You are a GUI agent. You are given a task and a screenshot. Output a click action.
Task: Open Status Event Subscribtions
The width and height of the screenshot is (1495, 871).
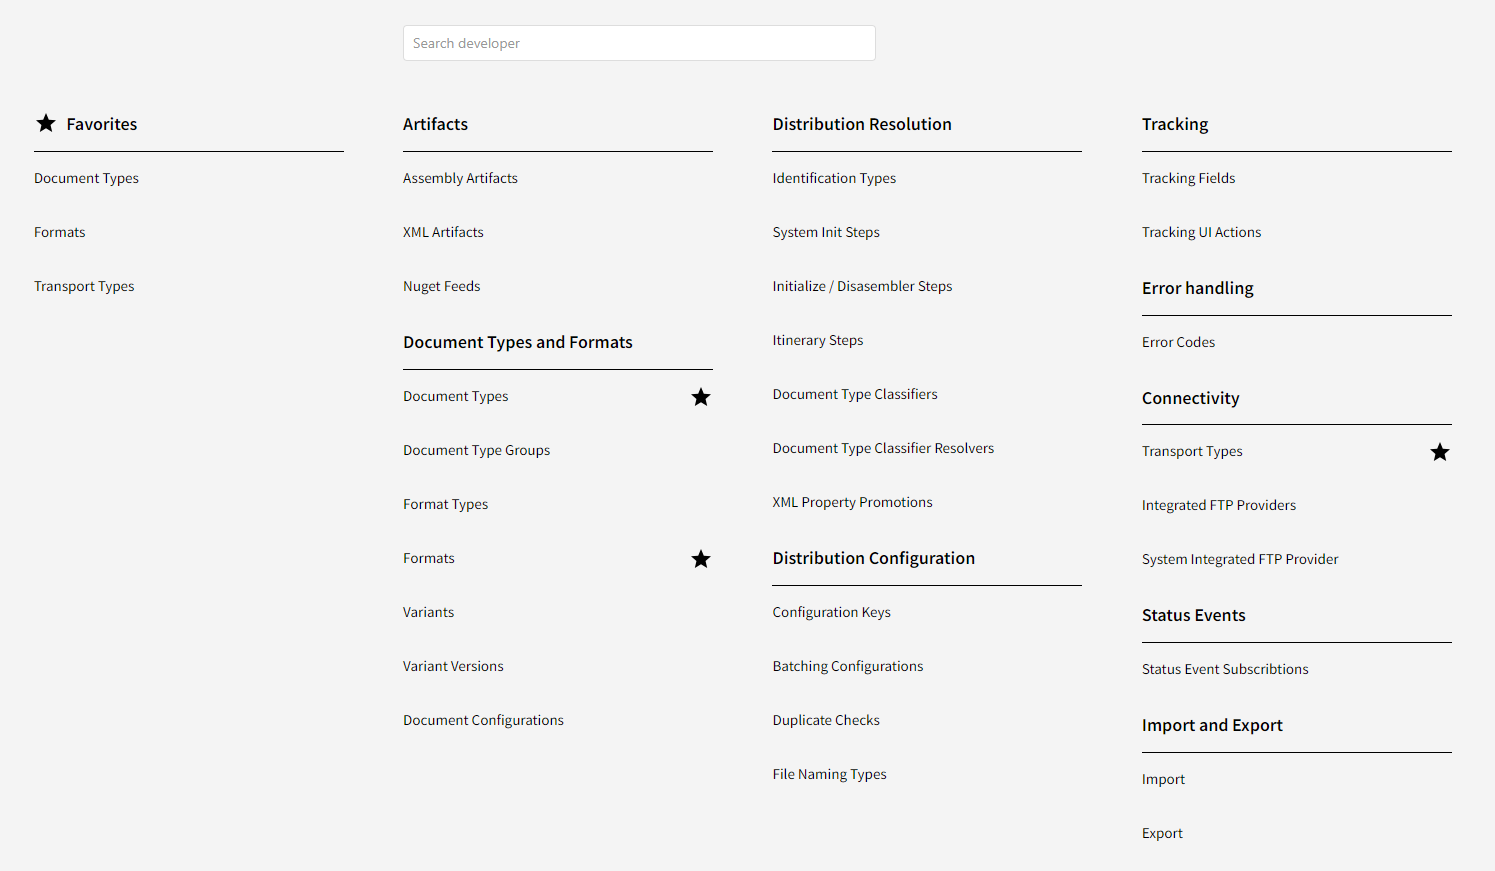[x=1224, y=669]
